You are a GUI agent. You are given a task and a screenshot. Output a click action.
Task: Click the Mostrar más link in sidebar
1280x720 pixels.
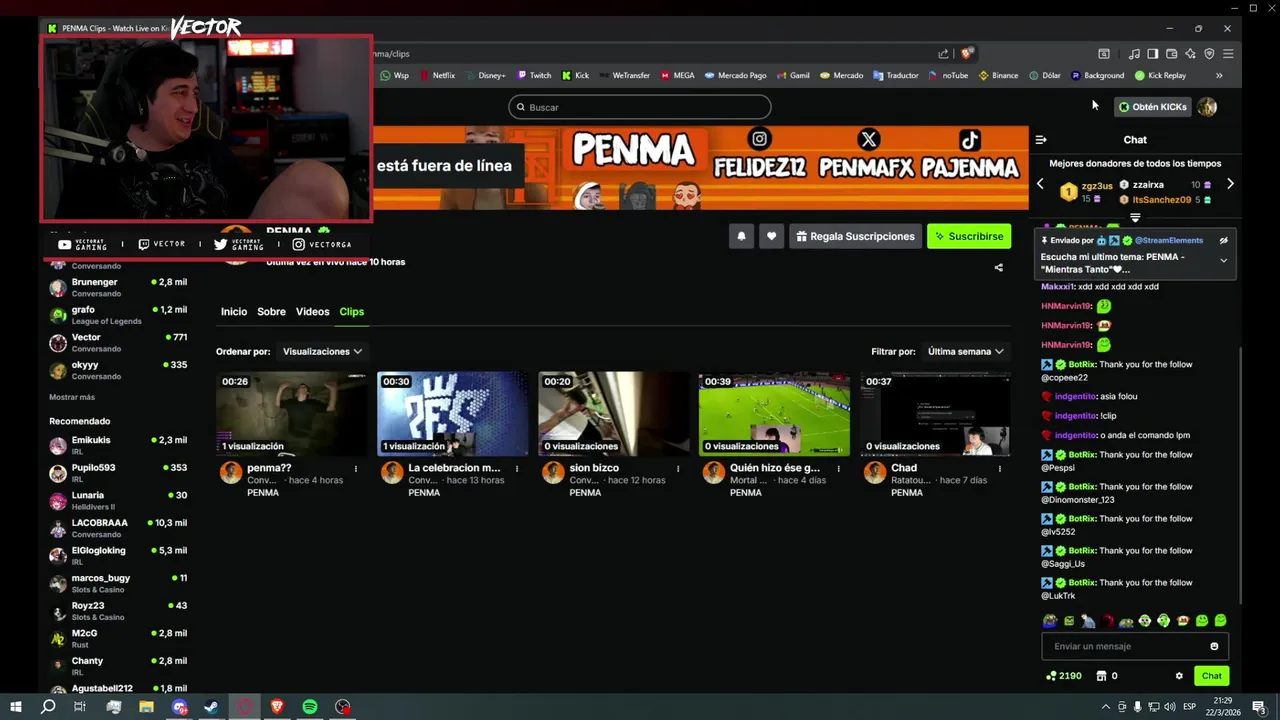[x=72, y=397]
